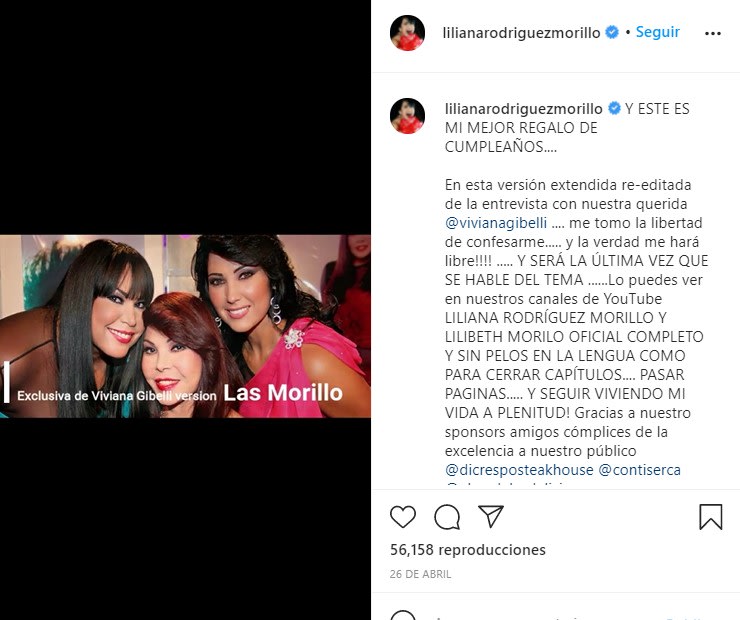
Task: Click the Las Morillo video title overlay
Action: coord(283,393)
